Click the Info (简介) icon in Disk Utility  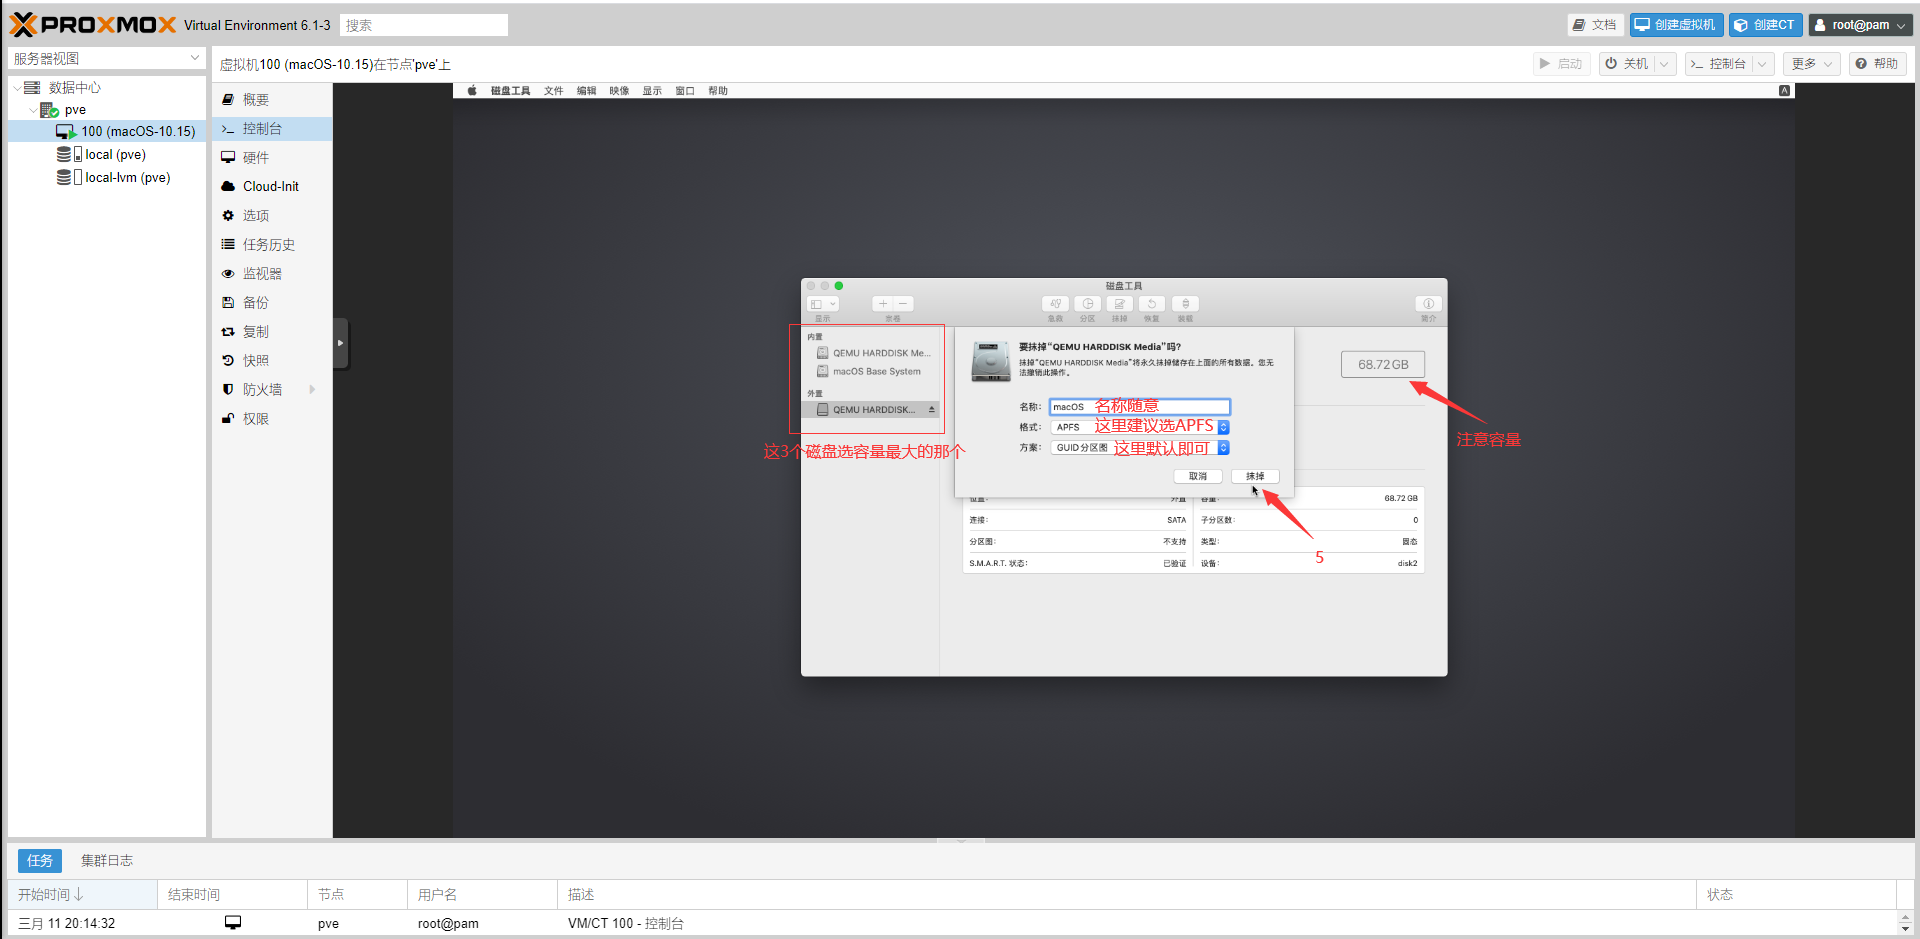click(1428, 304)
